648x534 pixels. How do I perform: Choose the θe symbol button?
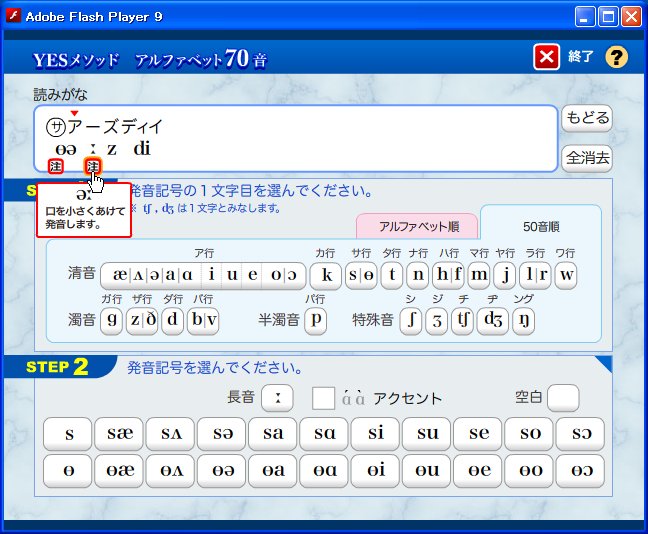coord(478,471)
